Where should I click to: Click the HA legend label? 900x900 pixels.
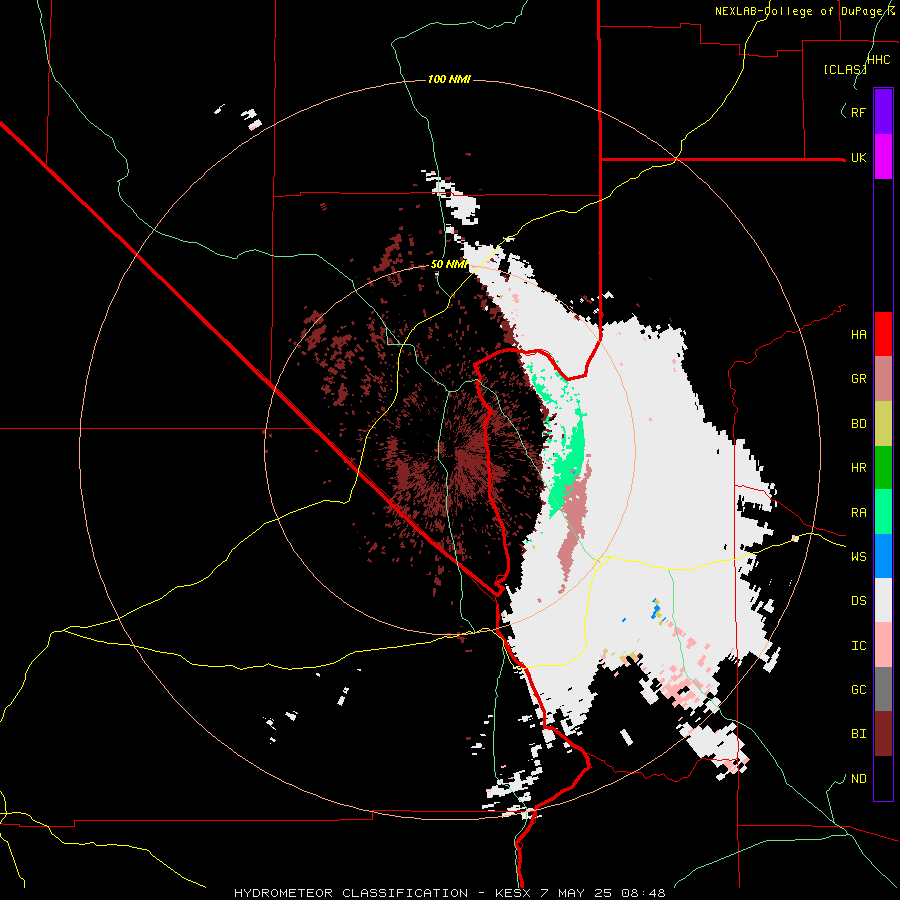pos(858,334)
